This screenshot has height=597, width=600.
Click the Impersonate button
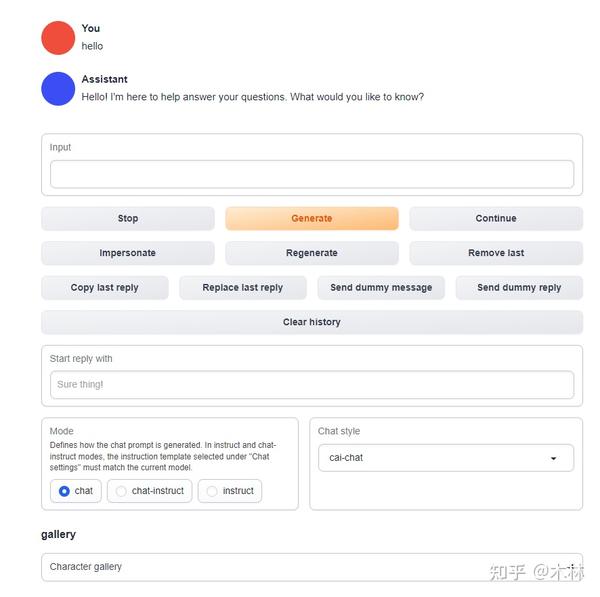click(x=128, y=253)
